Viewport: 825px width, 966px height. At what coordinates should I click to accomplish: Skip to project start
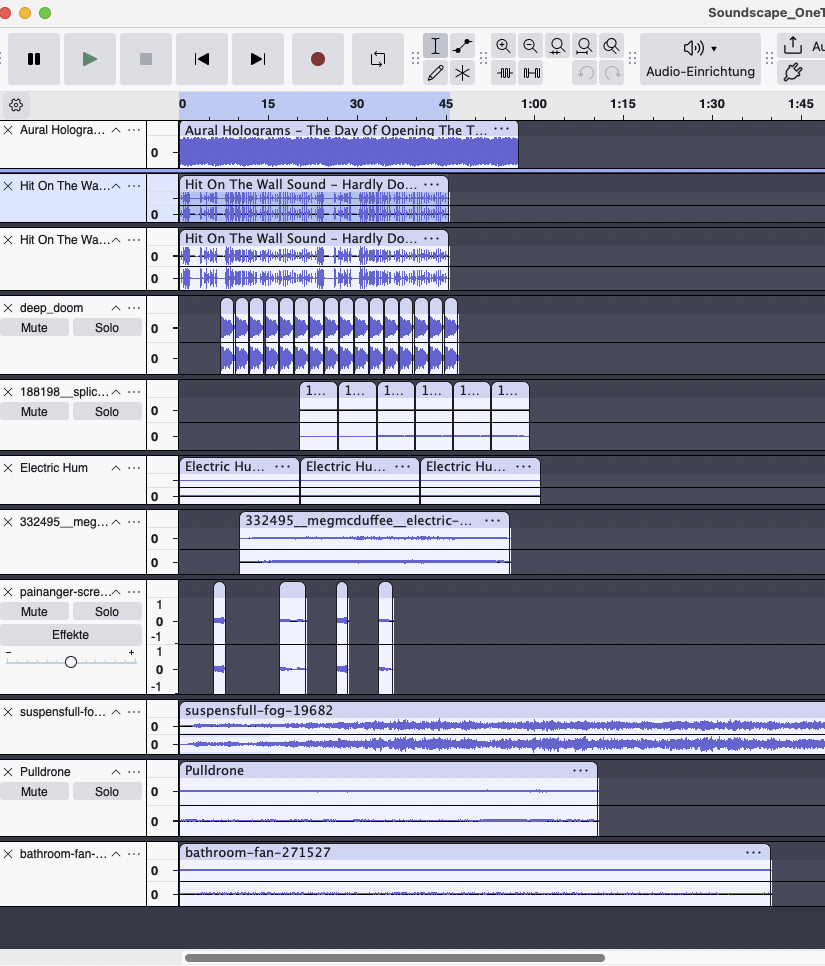click(202, 59)
